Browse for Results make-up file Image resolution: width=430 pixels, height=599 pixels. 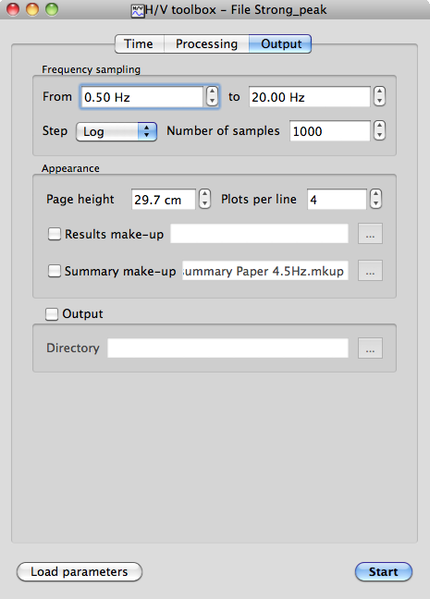(x=370, y=234)
